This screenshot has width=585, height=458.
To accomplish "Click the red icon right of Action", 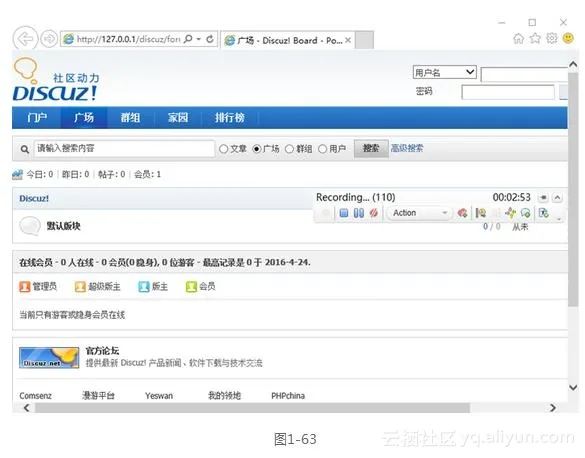I will (x=462, y=213).
